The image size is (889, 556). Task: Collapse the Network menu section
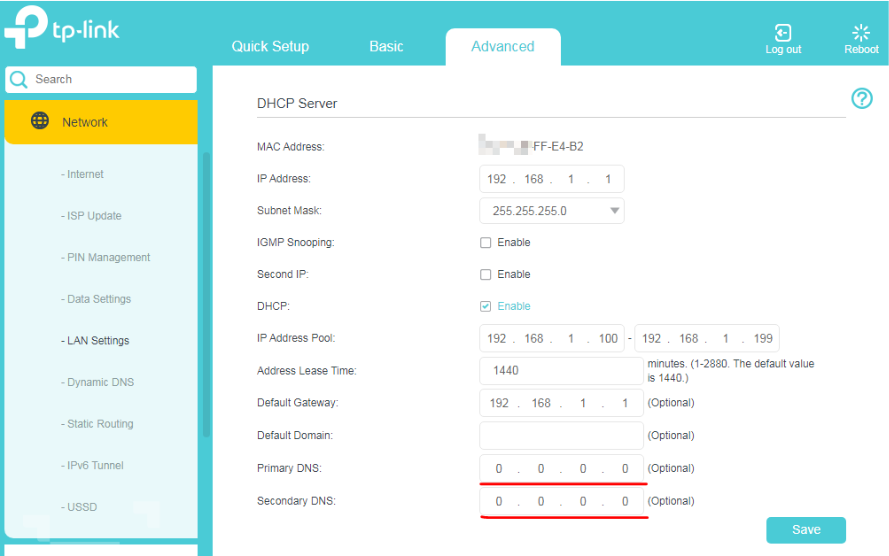click(x=101, y=122)
